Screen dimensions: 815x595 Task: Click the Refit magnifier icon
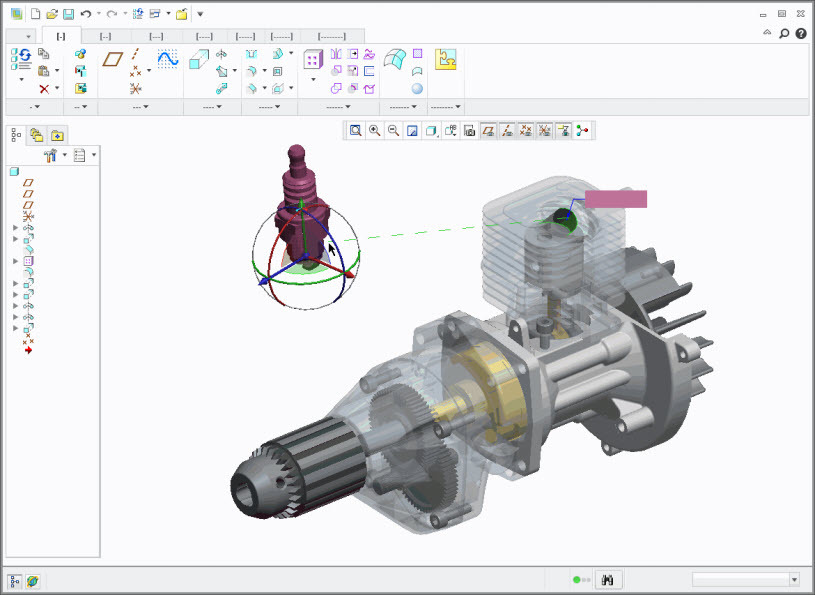pos(355,130)
